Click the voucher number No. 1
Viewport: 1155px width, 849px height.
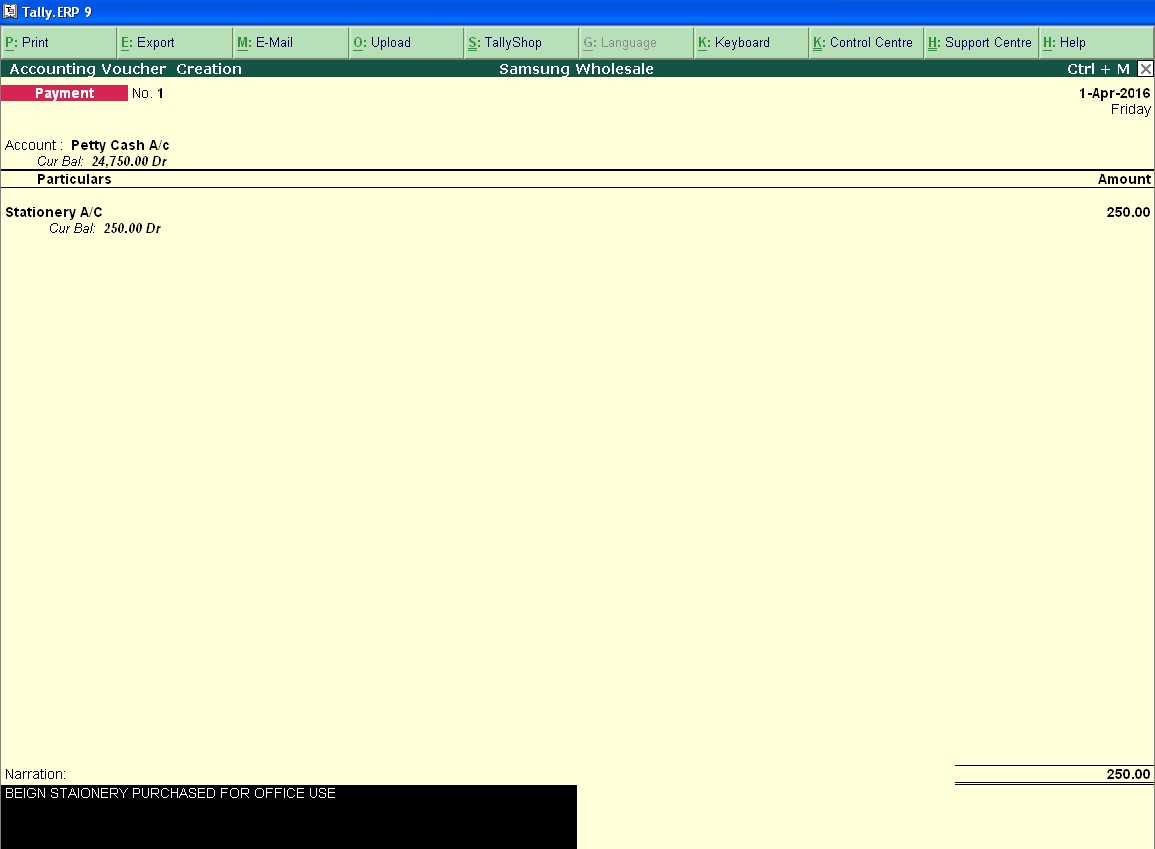click(x=147, y=93)
